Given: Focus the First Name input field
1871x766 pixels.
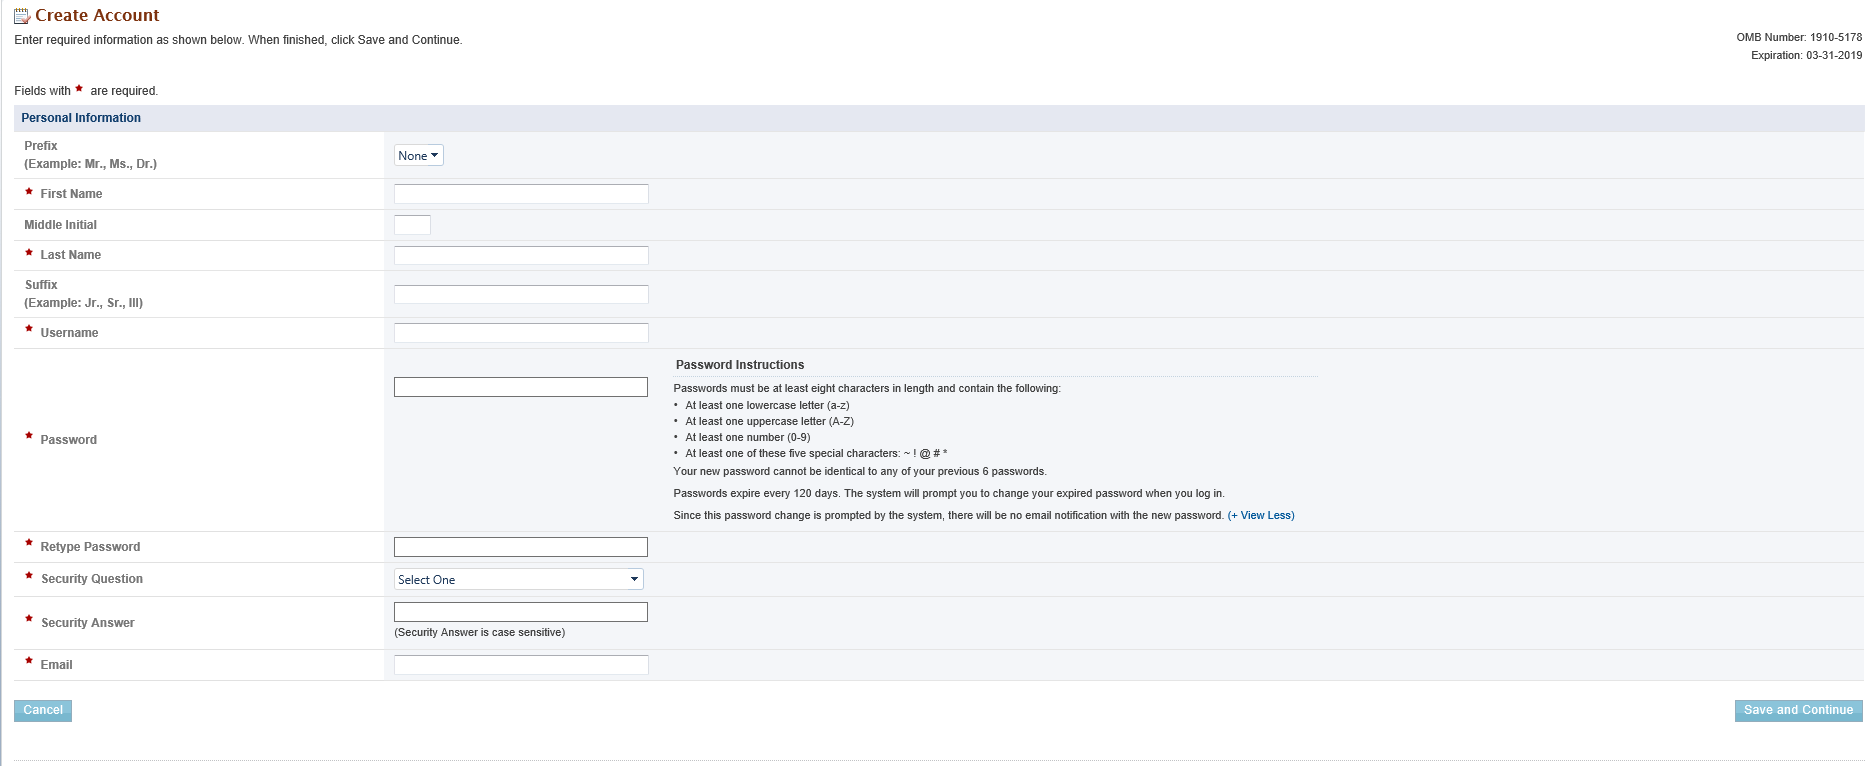Looking at the screenshot, I should coord(521,194).
